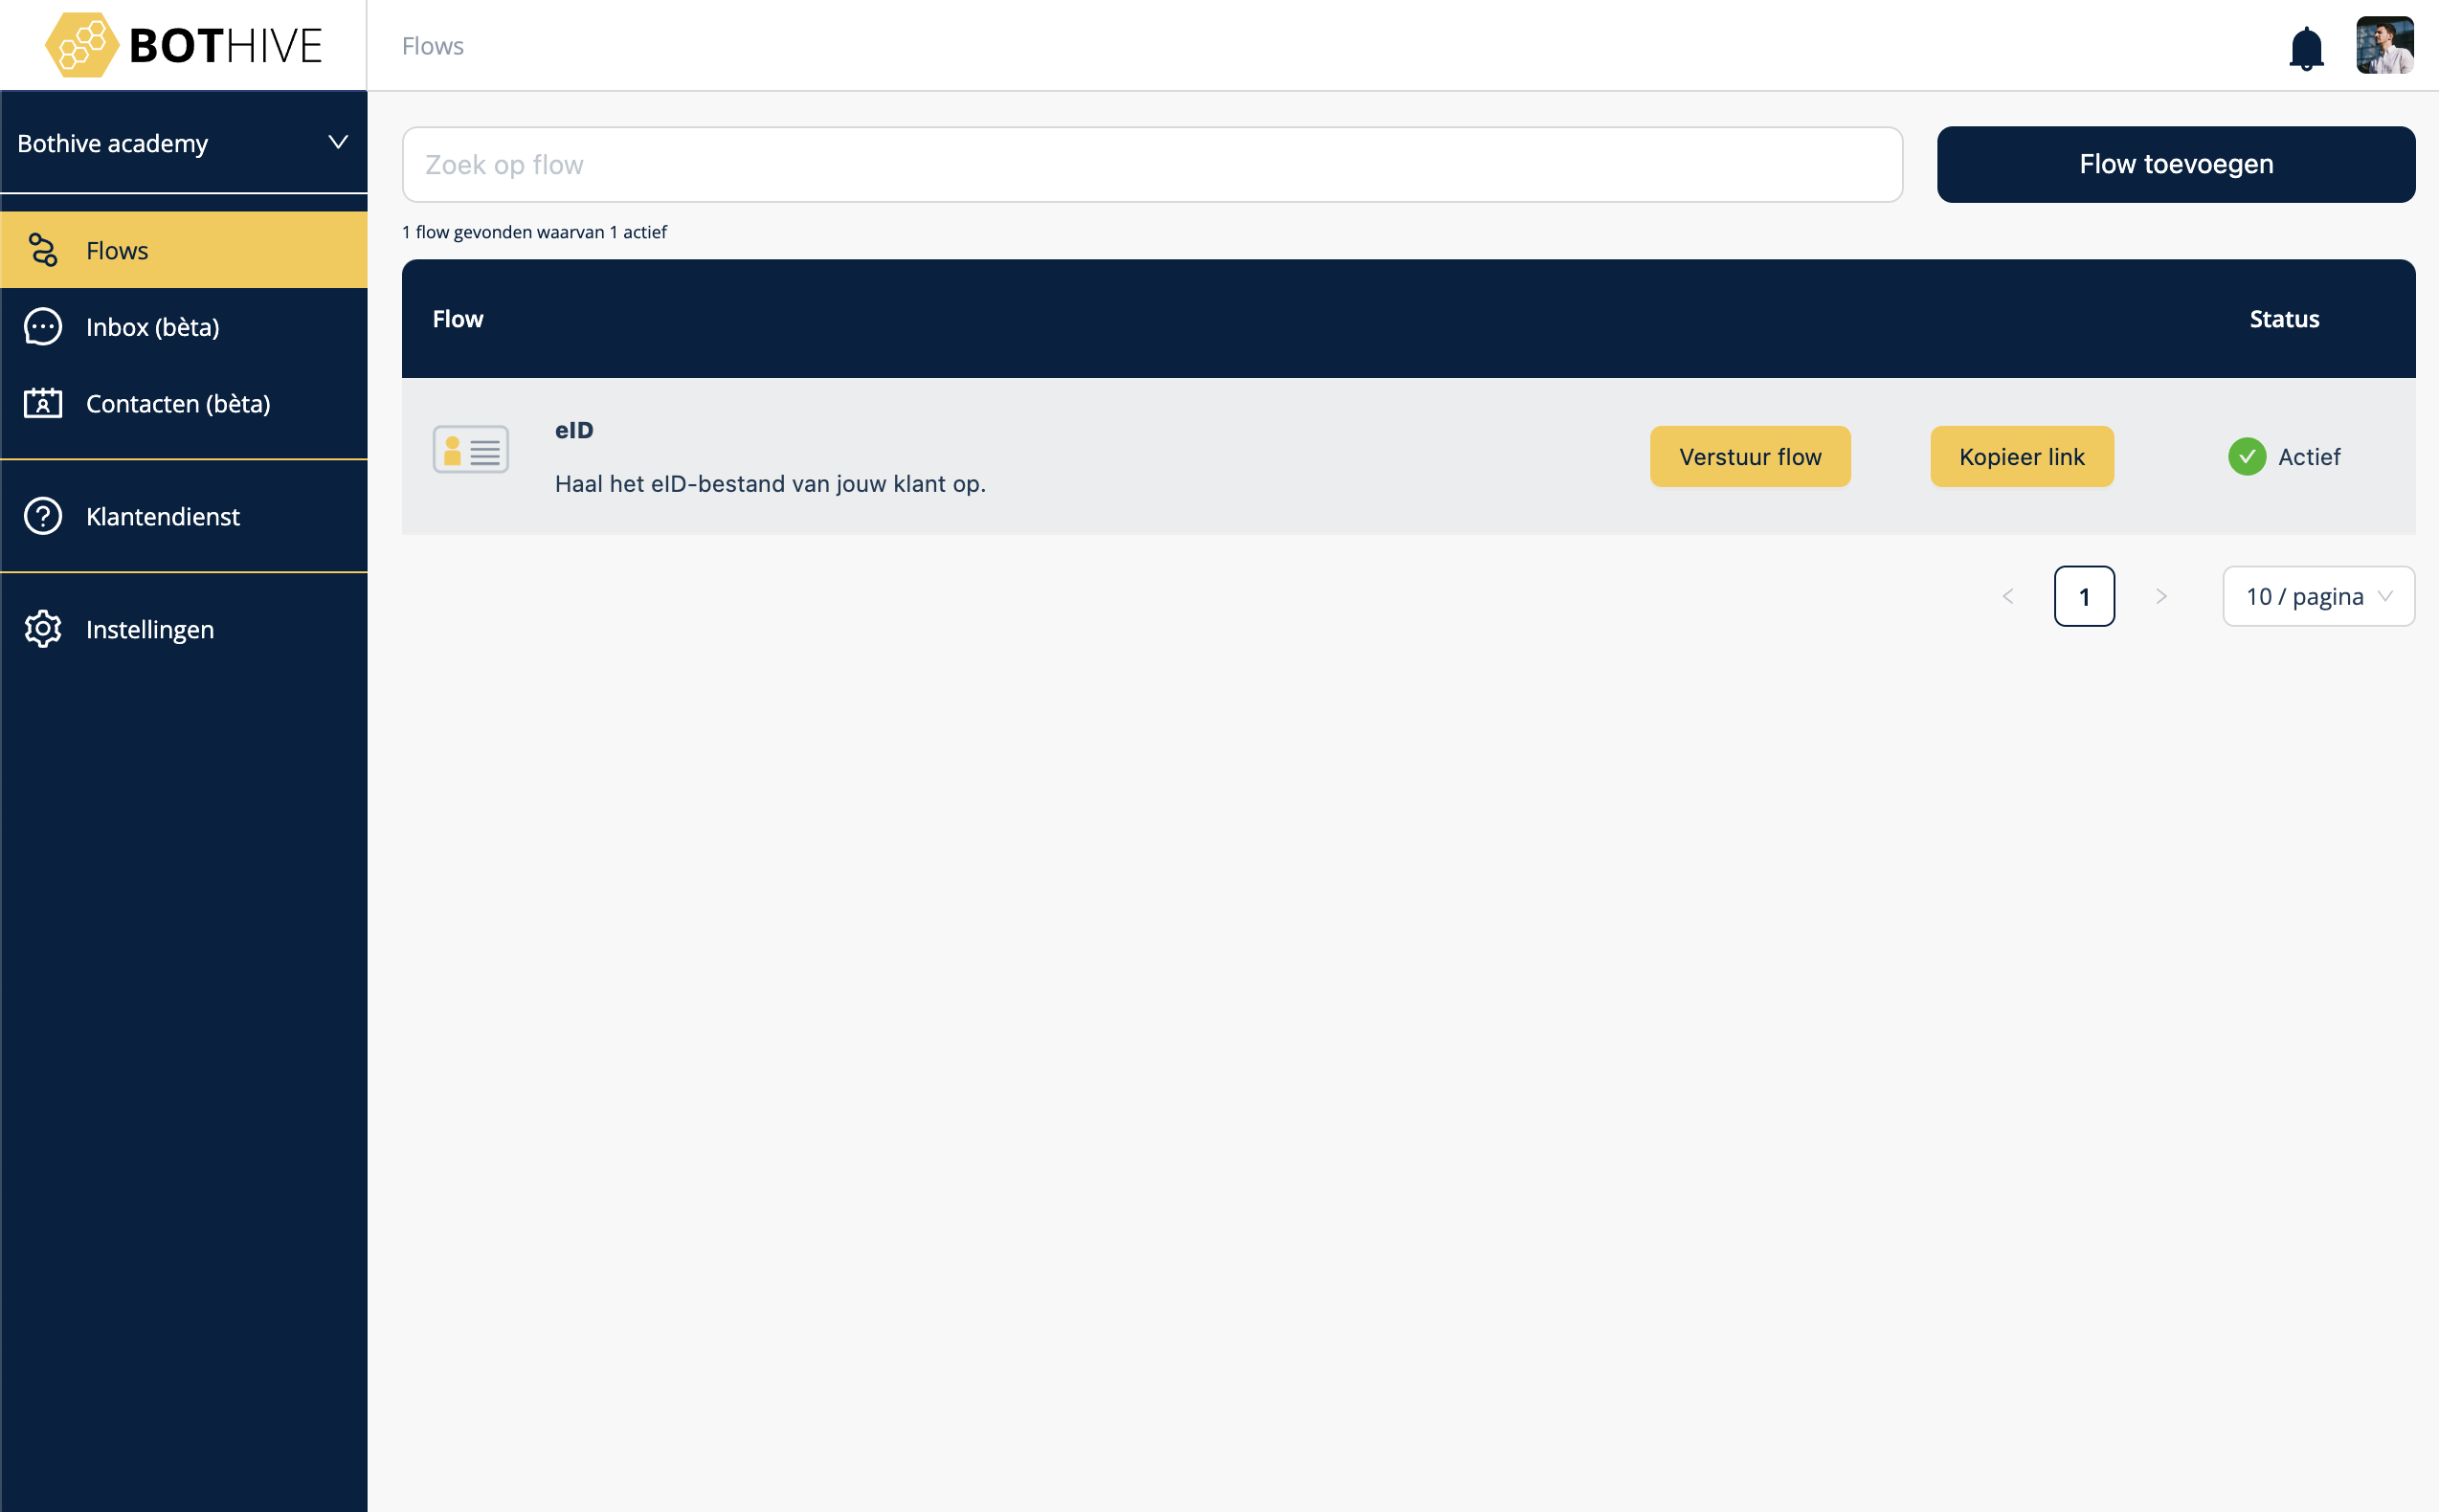Open Inbox (bèta) menu item
The image size is (2439, 1512).
point(153,327)
